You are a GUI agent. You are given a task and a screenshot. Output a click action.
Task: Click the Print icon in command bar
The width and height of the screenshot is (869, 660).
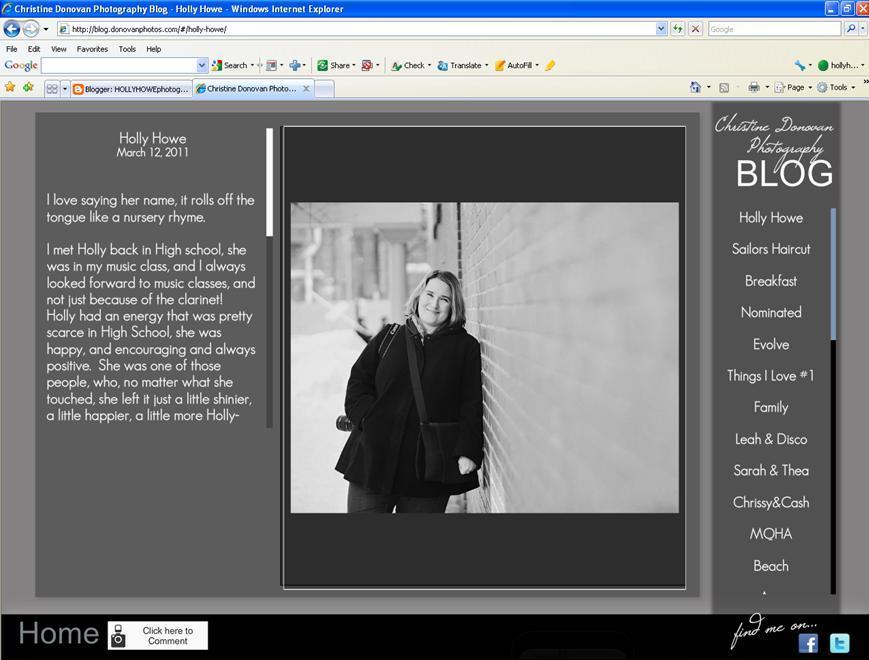tap(753, 88)
